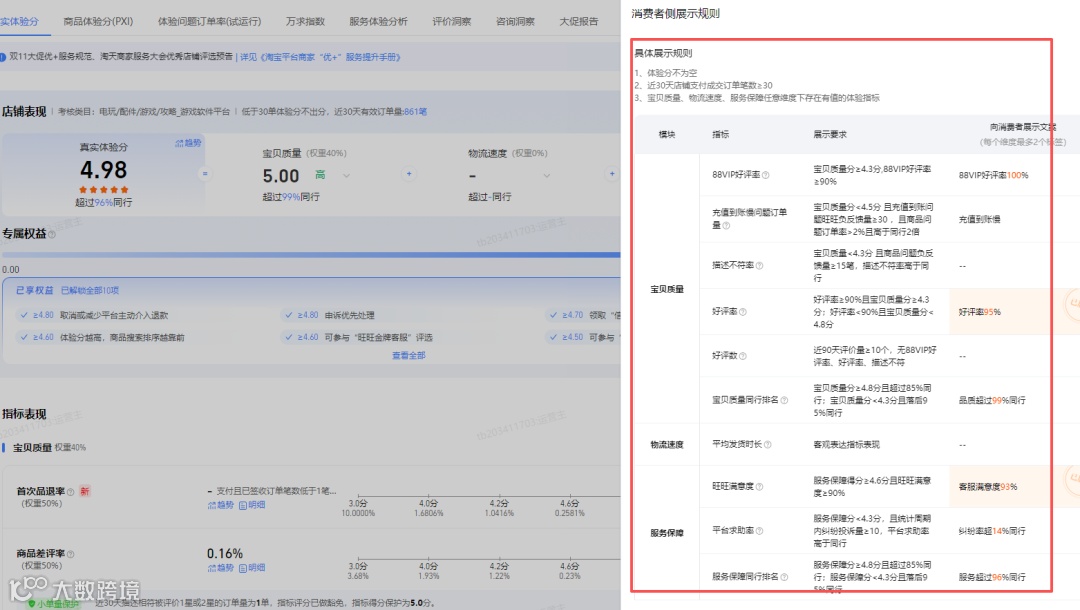Open 明细 details for 商品差评率
Screen dimensions: 1080x610
pyautogui.click(x=252, y=568)
